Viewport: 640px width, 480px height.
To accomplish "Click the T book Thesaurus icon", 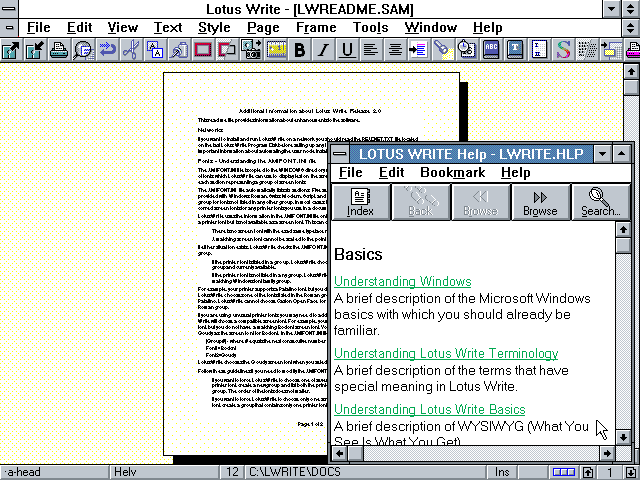I will click(516, 50).
